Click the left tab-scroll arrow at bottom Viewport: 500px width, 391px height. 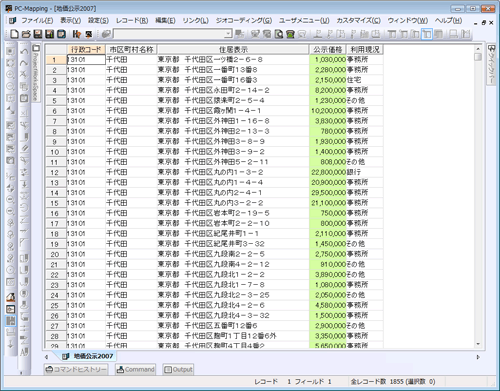point(46,357)
